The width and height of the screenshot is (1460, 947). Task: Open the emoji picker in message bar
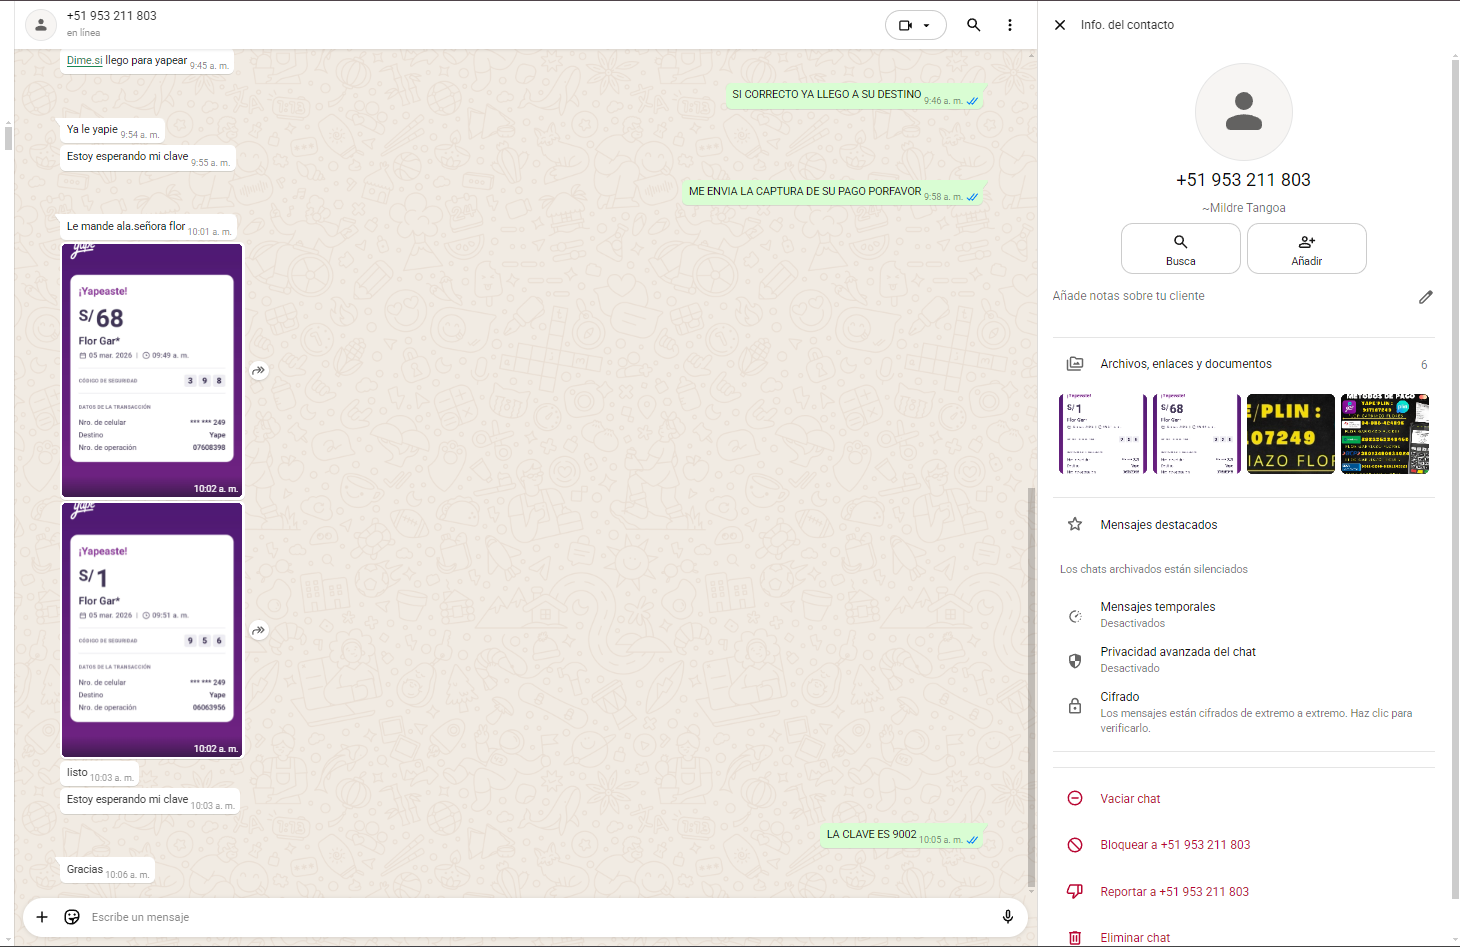pos(72,917)
